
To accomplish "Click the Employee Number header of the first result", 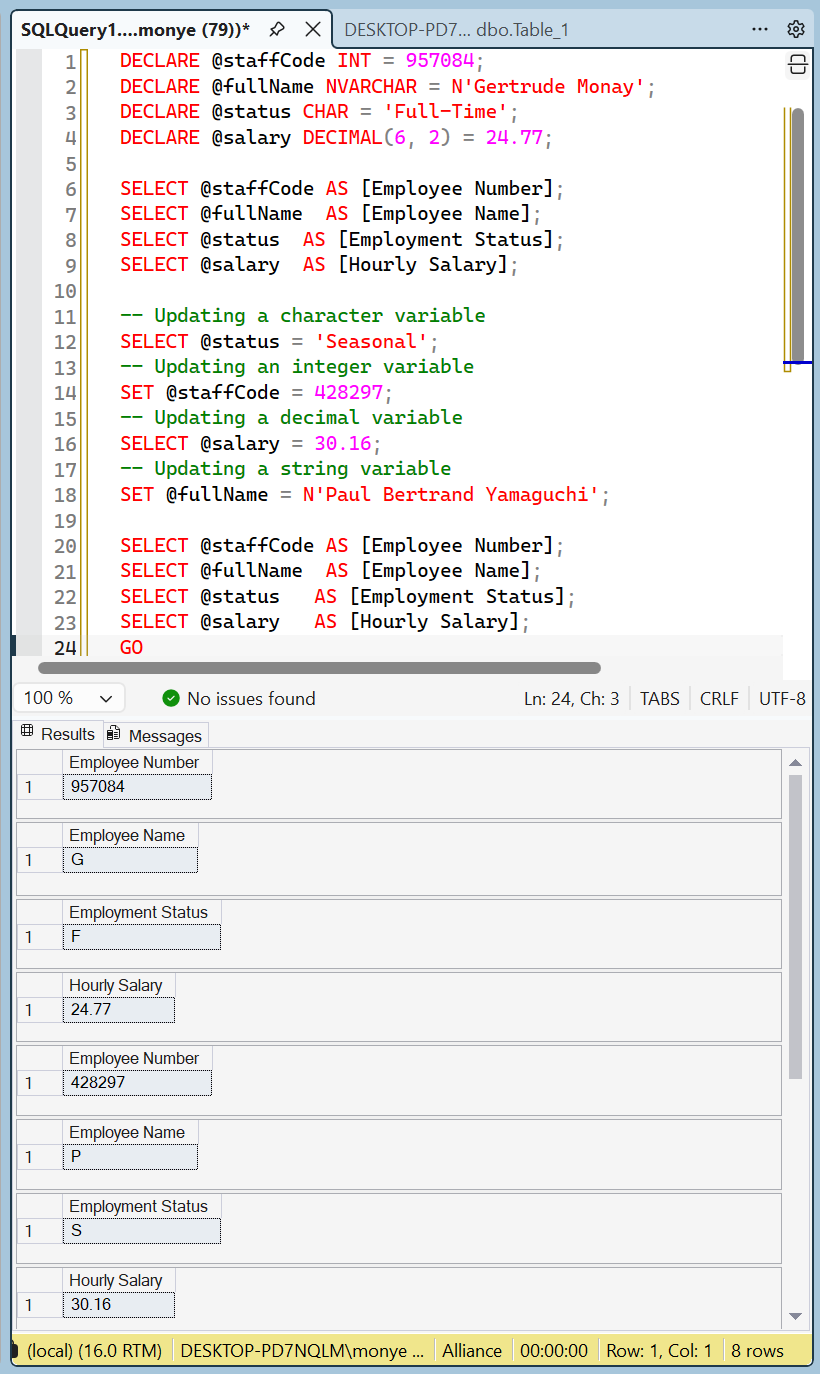I will [x=138, y=762].
